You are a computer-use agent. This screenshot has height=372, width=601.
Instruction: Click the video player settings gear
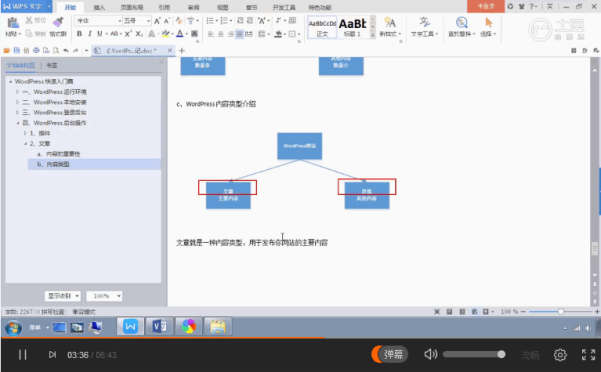[x=560, y=355]
